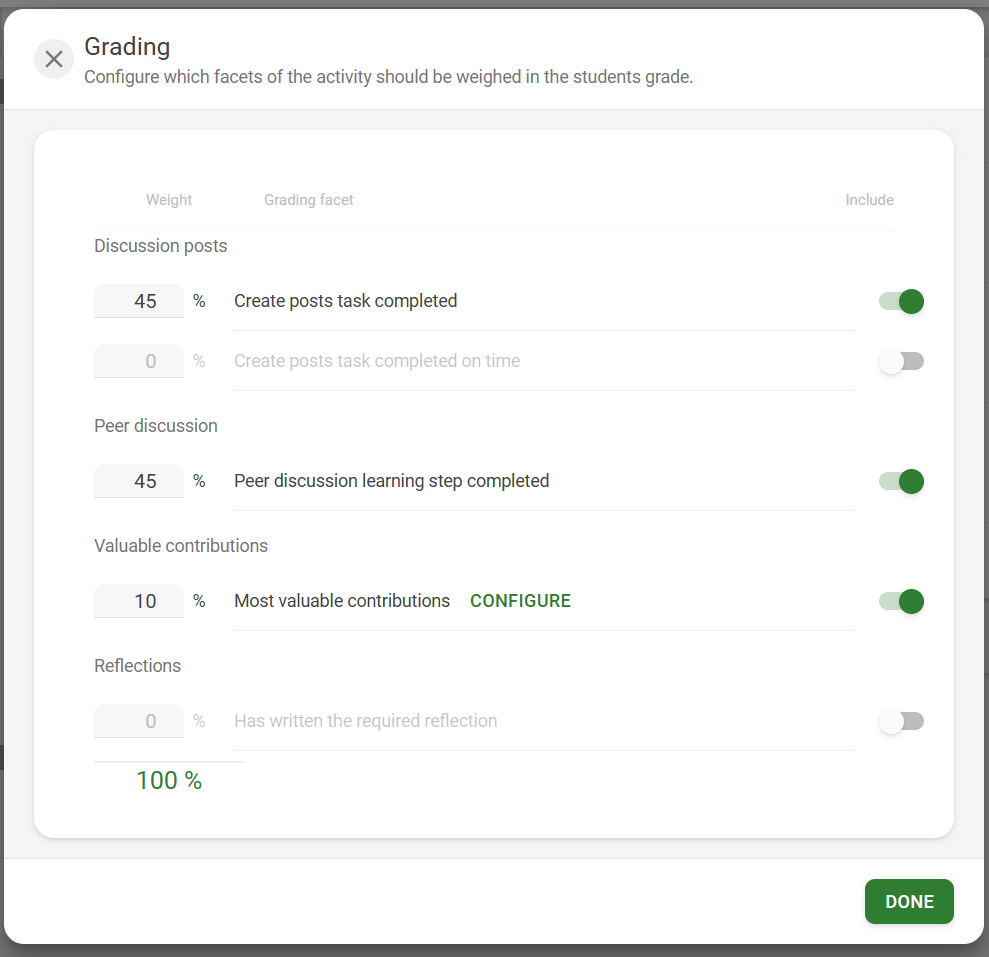Close the Grading dialog with X icon
989x957 pixels.
click(x=54, y=60)
